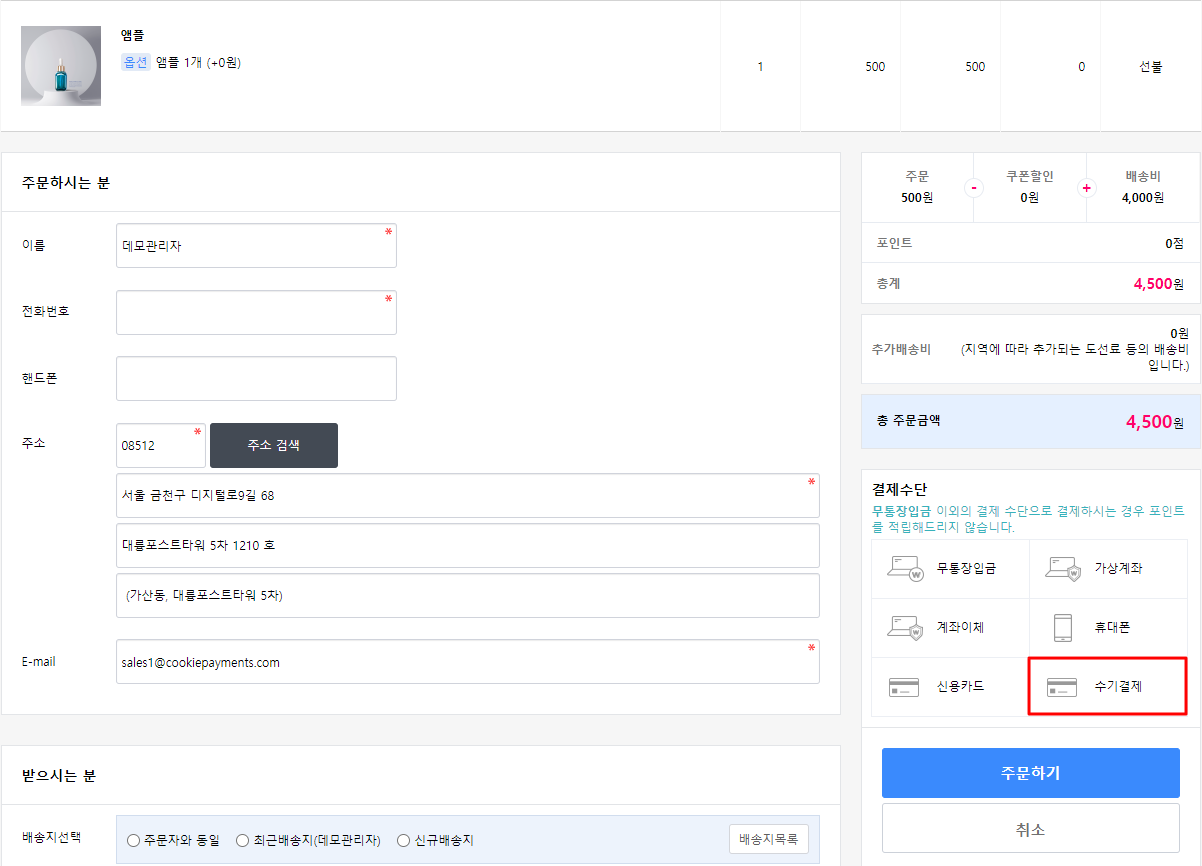Choose 신규배송지 radio button
This screenshot has width=1202, height=866.
403,841
